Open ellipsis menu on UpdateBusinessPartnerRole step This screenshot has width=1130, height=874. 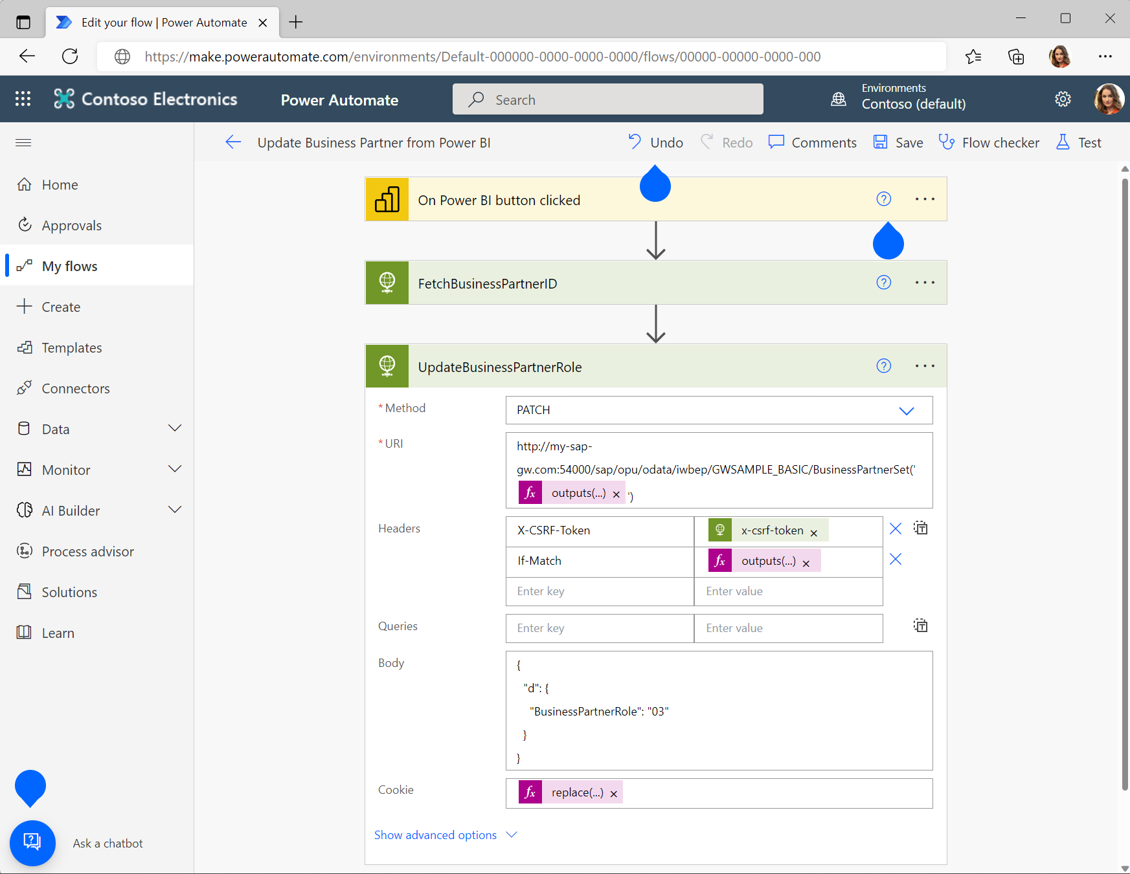tap(925, 366)
